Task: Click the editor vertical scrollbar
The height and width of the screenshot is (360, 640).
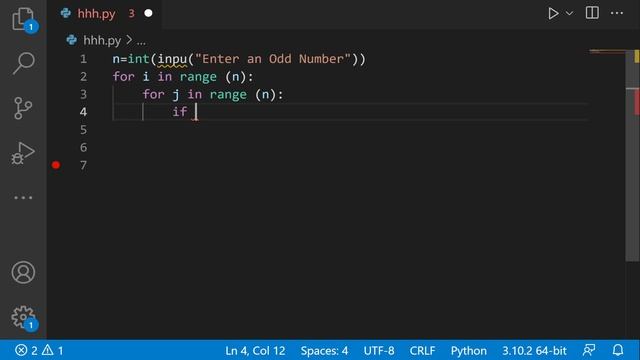Action: click(632, 155)
